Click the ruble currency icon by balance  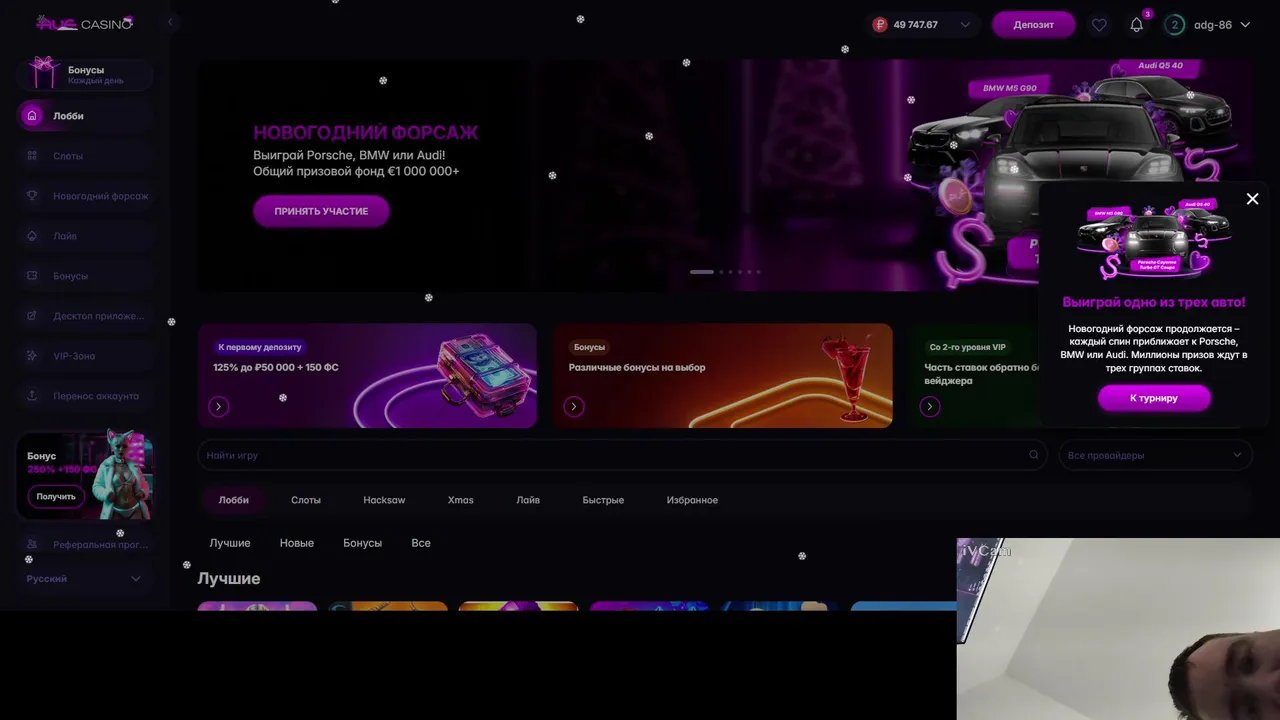[880, 25]
